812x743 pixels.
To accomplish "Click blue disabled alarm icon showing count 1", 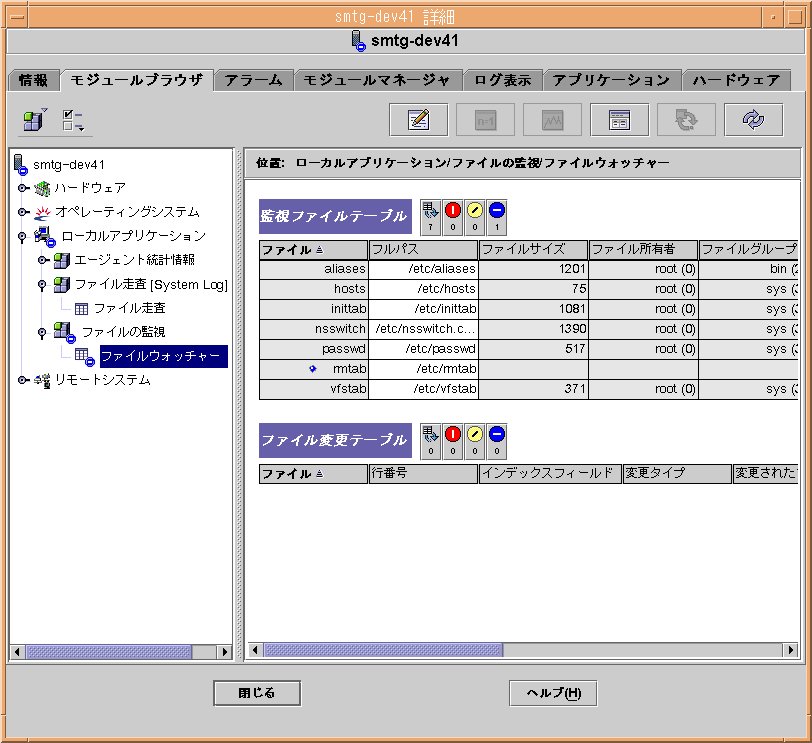I will 496,210.
